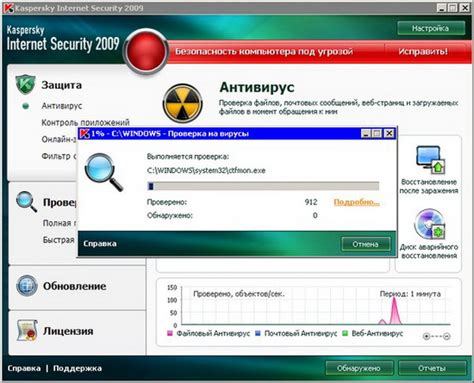Select Контроль приложений item
Image resolution: width=474 pixels, height=383 pixels.
point(85,122)
